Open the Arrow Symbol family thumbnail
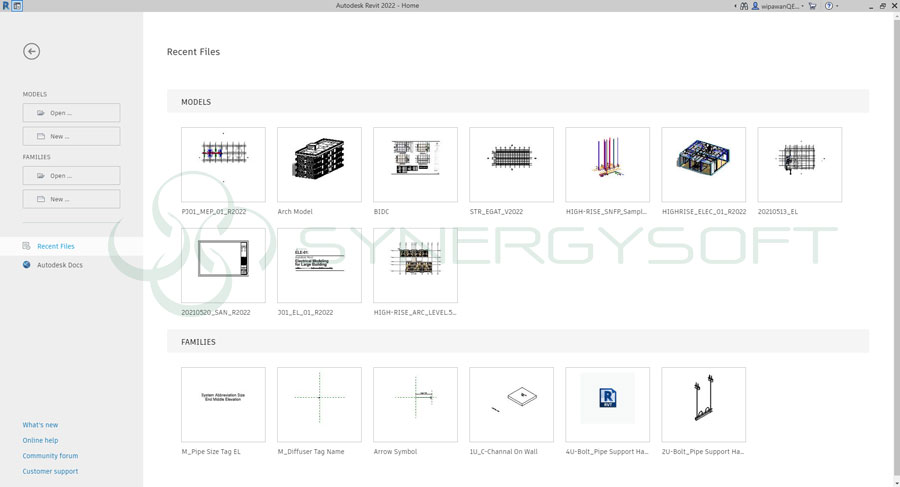 click(416, 404)
